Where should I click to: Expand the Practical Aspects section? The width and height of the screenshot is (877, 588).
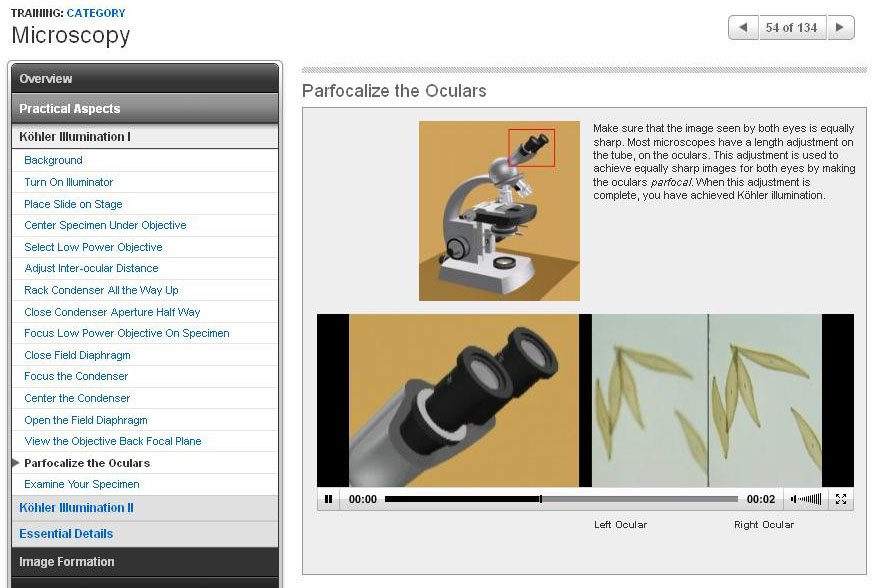pyautogui.click(x=145, y=109)
